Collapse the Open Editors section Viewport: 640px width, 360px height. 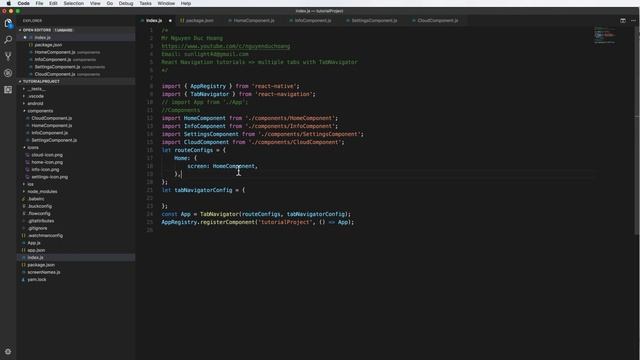pyautogui.click(x=20, y=30)
